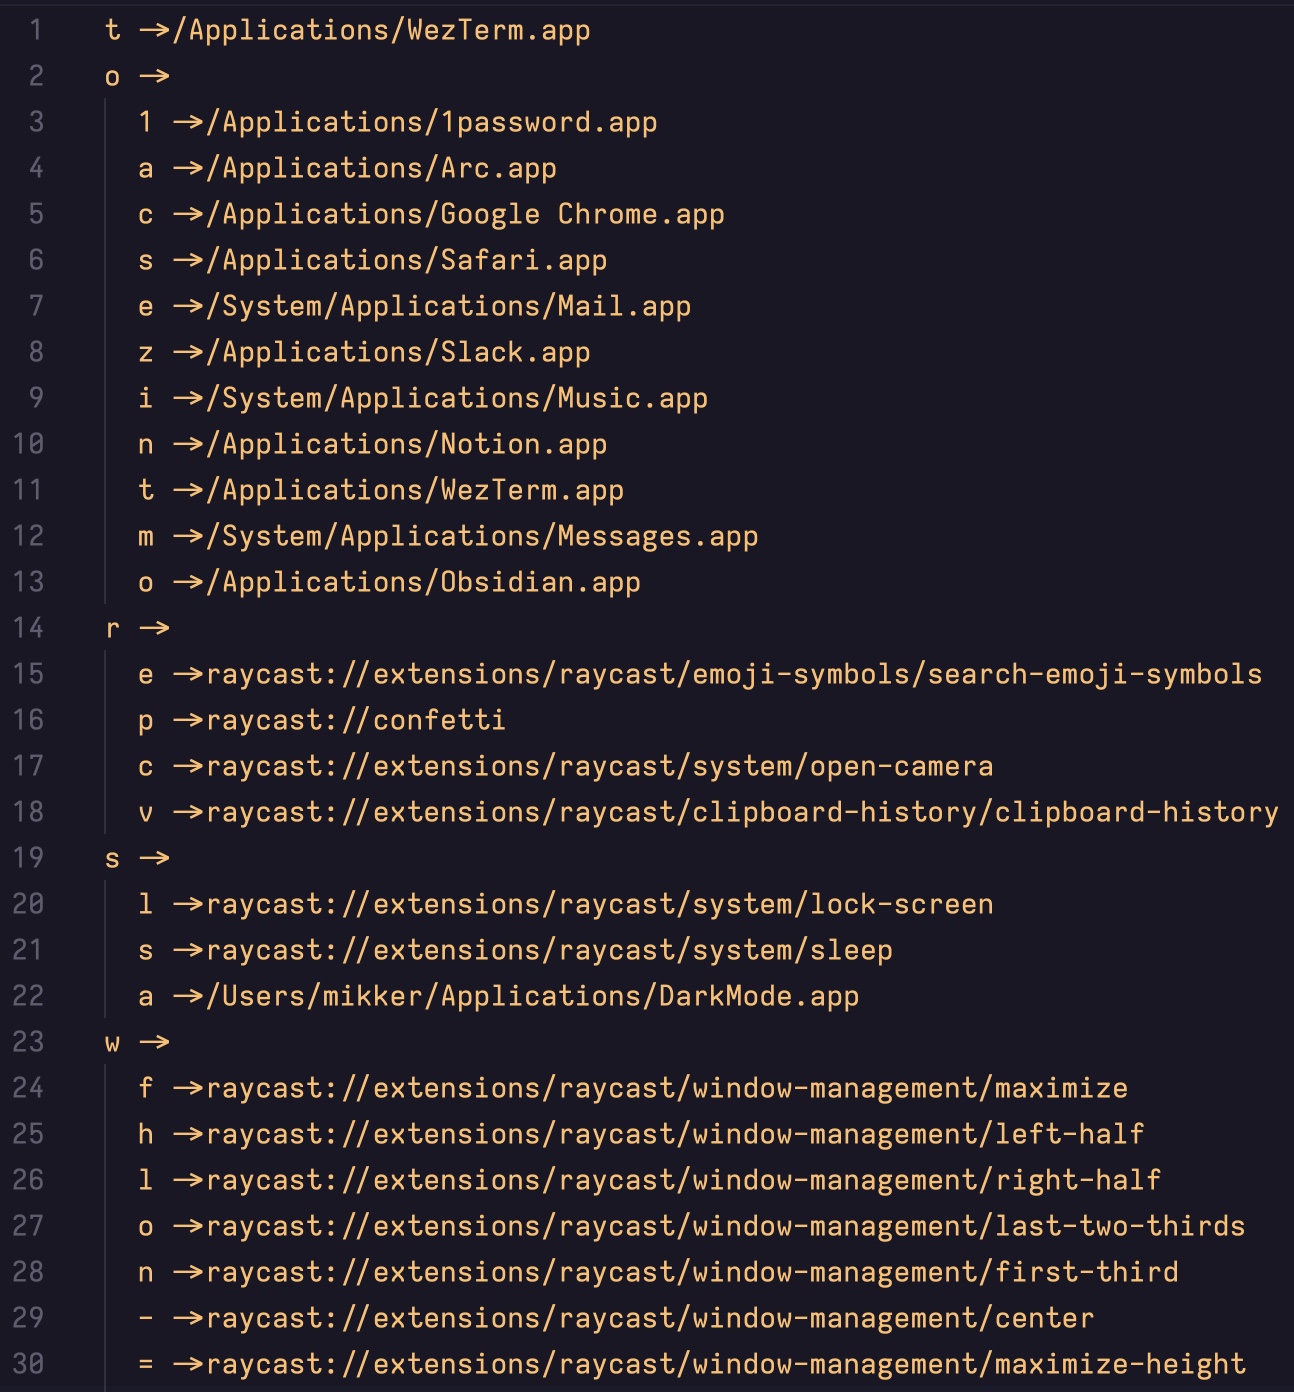Viewport: 1294px width, 1392px height.
Task: Click line number 15 in the gutter
Action: coord(28,674)
